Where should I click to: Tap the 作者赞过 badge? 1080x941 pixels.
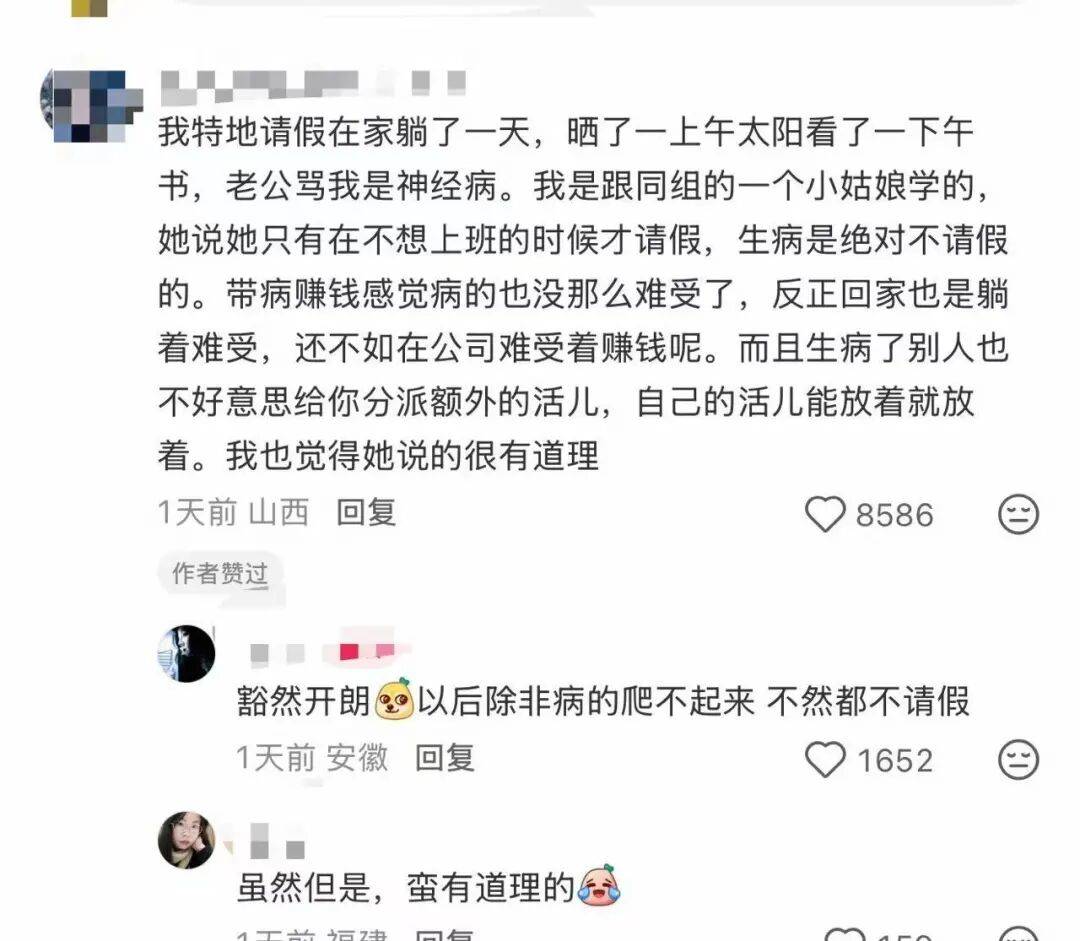coord(220,573)
